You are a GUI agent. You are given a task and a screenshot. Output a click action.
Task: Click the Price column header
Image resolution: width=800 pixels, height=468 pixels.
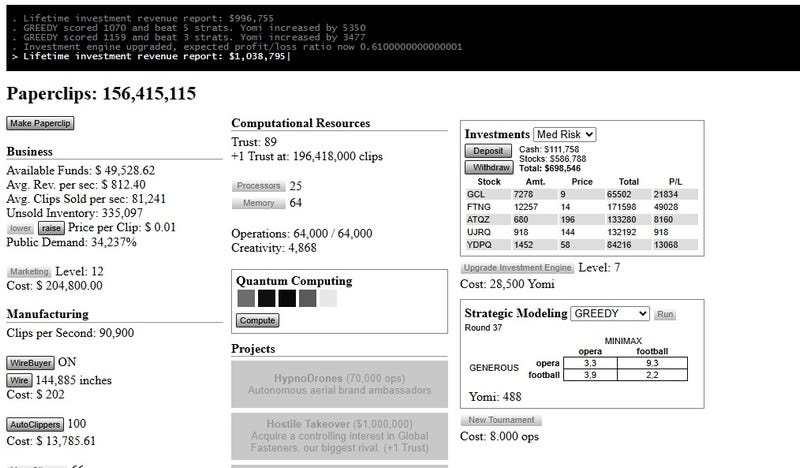[582, 182]
